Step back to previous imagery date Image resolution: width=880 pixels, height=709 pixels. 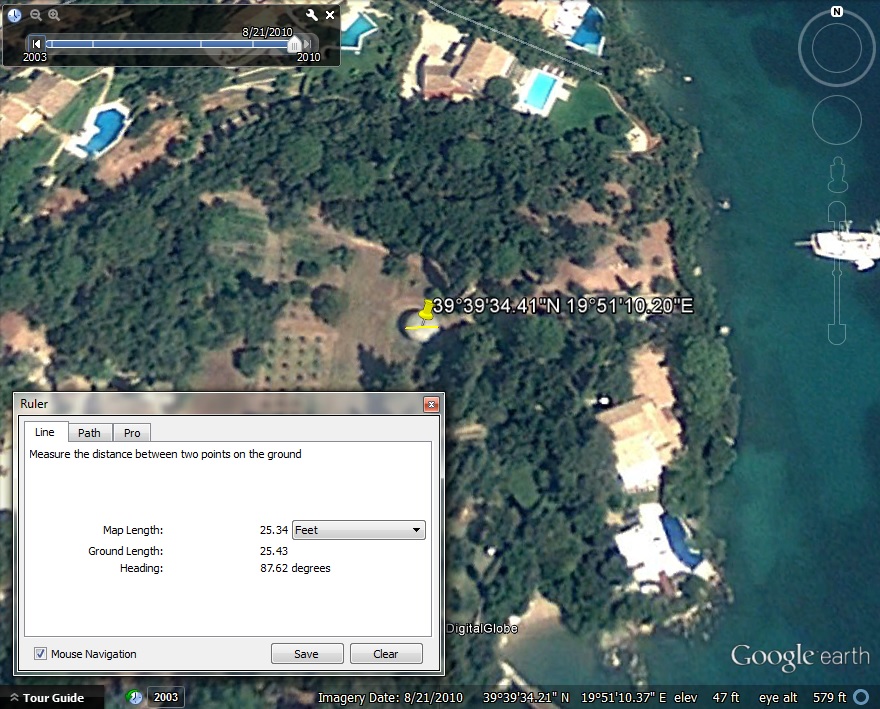37,43
